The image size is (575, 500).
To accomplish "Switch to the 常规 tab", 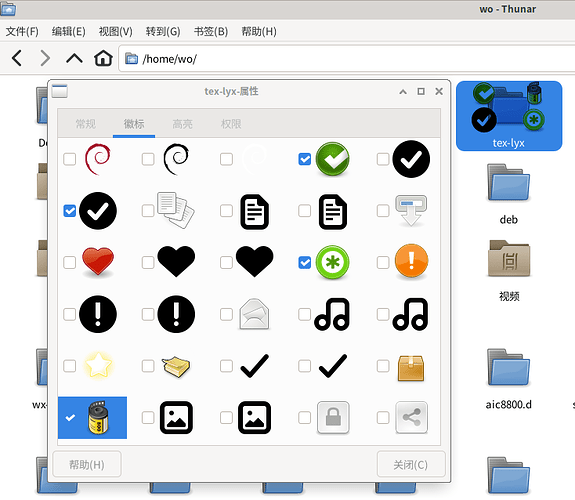I will 85,124.
